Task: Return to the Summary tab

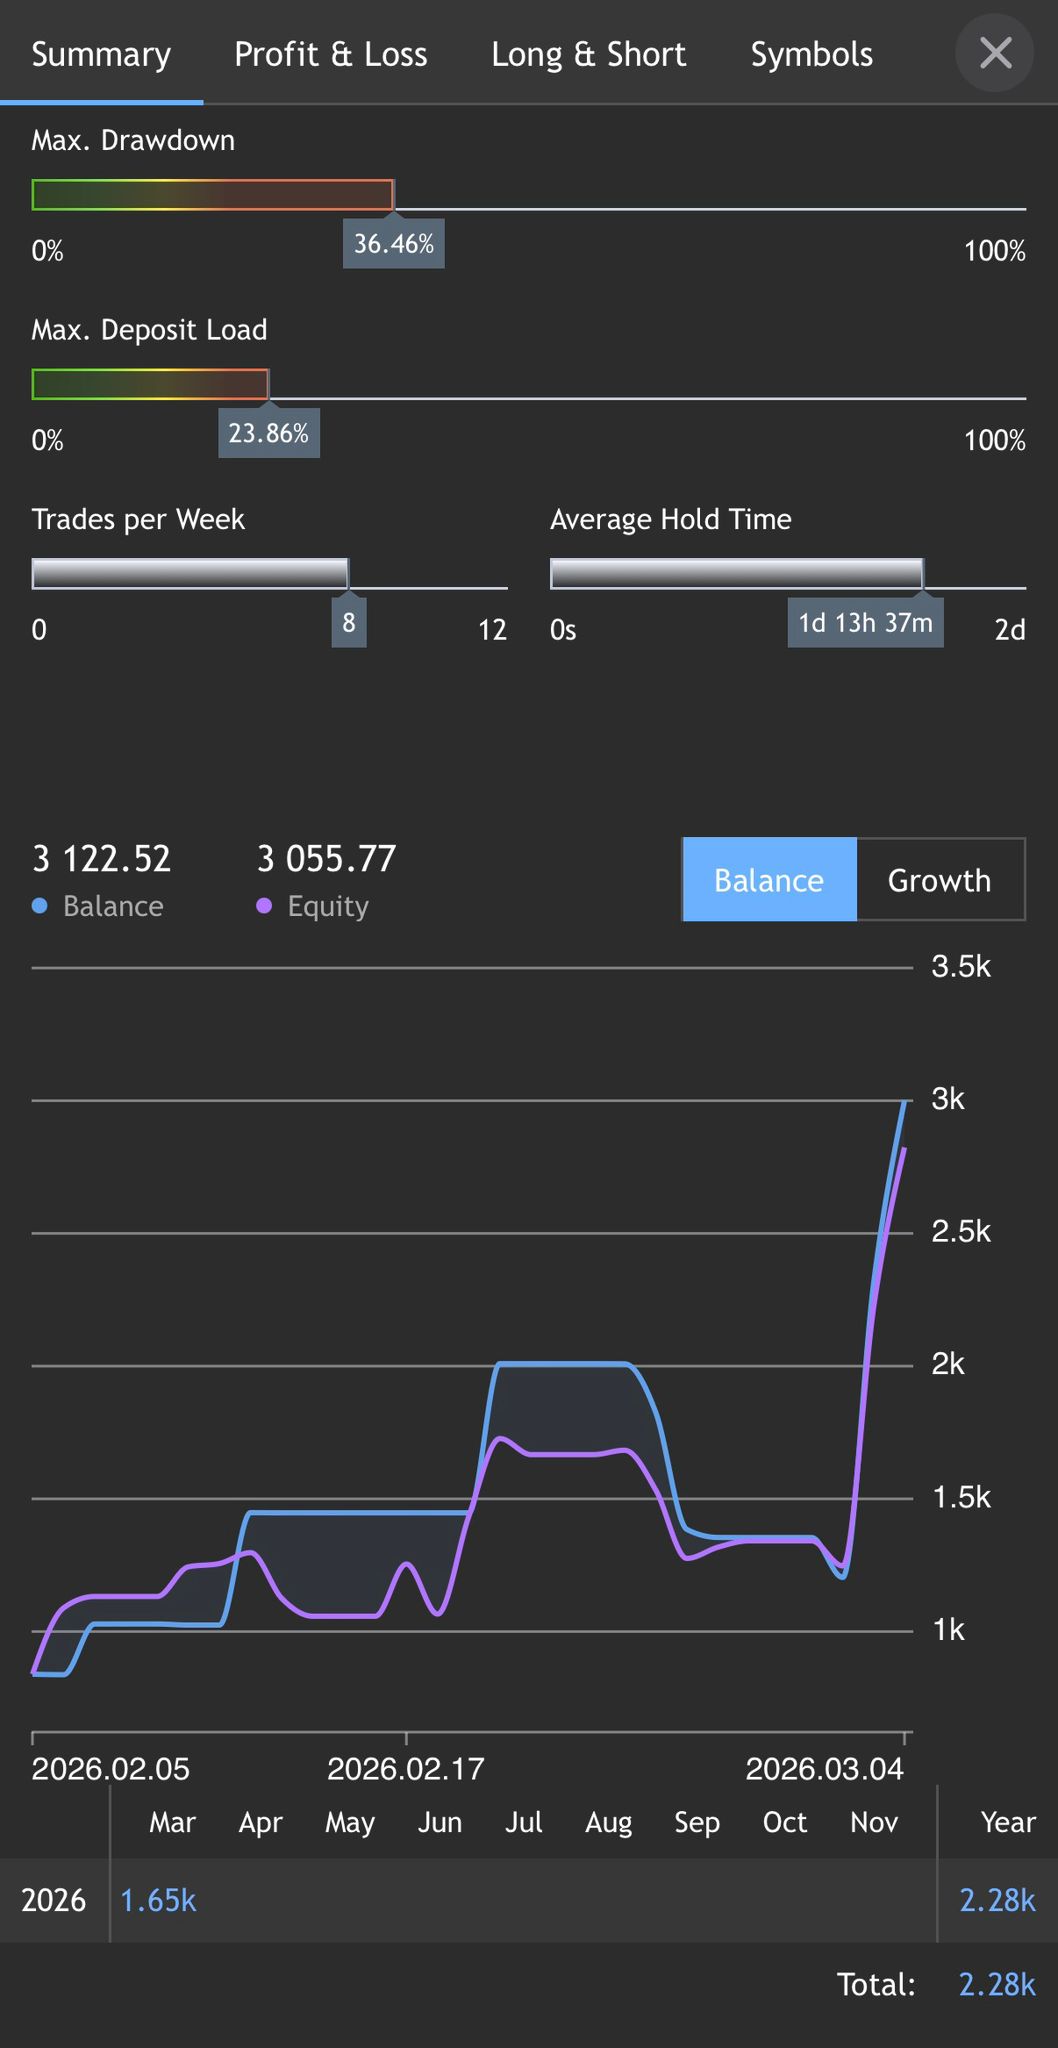Action: point(100,54)
